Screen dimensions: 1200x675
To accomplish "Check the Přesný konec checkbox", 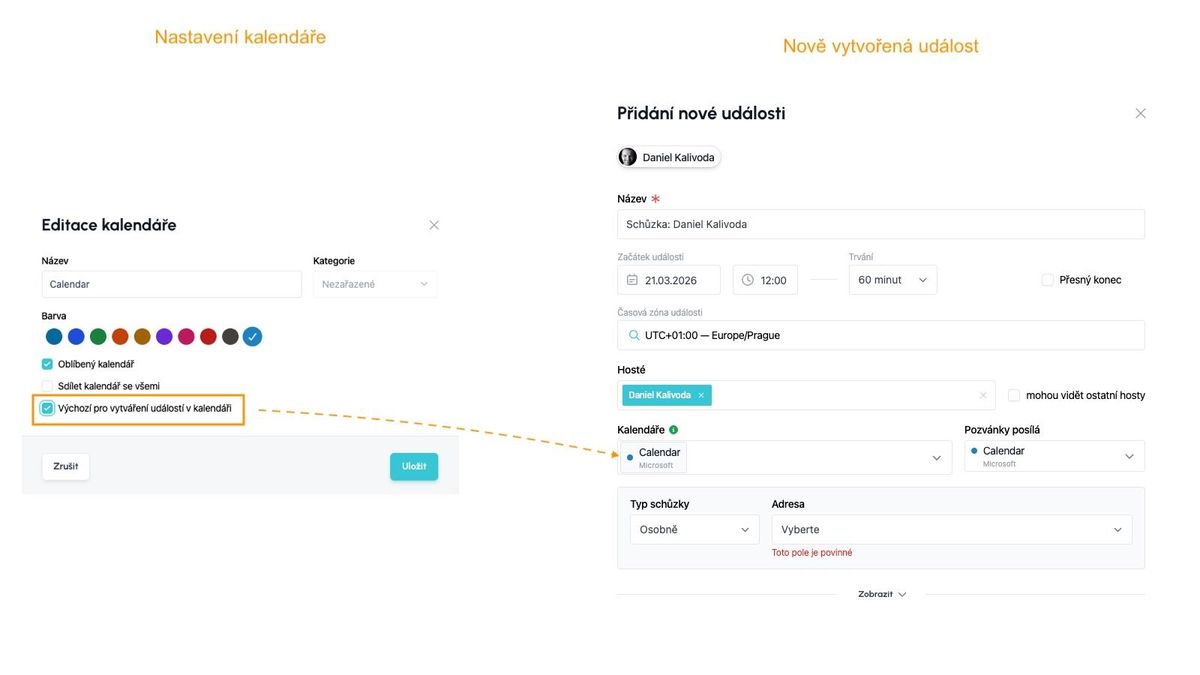I will [1048, 280].
